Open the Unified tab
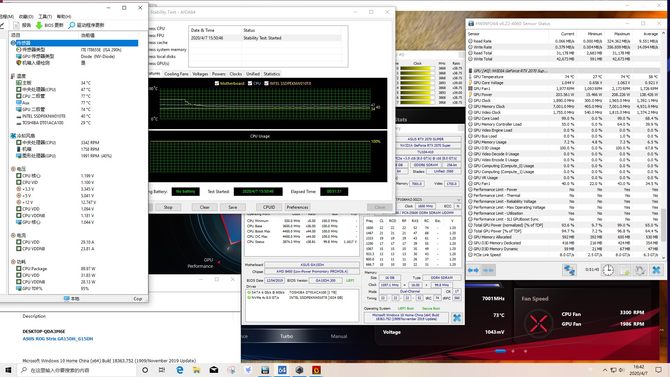Screen dimensions: 670x377 [x=253, y=74]
